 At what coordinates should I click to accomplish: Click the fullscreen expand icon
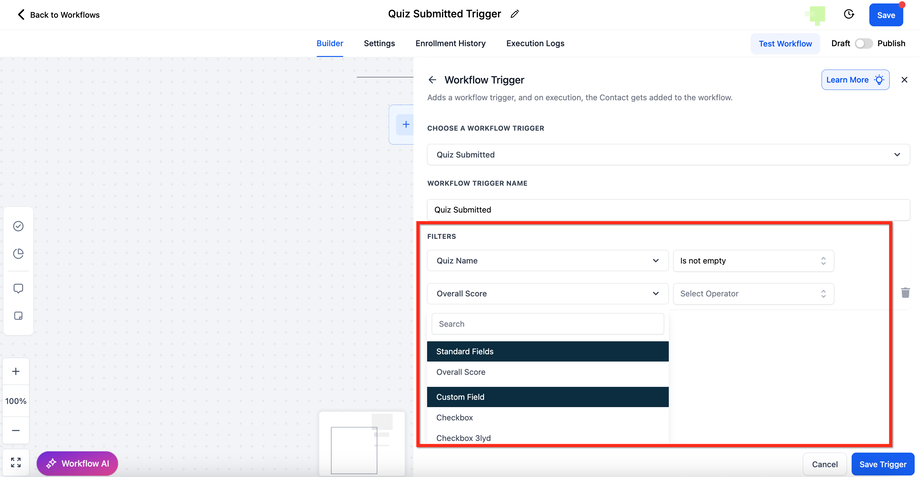(16, 463)
